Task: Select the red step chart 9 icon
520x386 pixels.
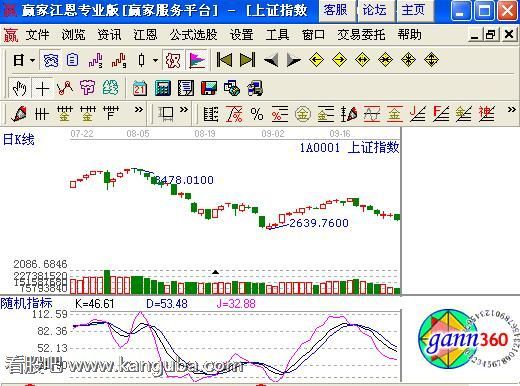Action: [119, 61]
